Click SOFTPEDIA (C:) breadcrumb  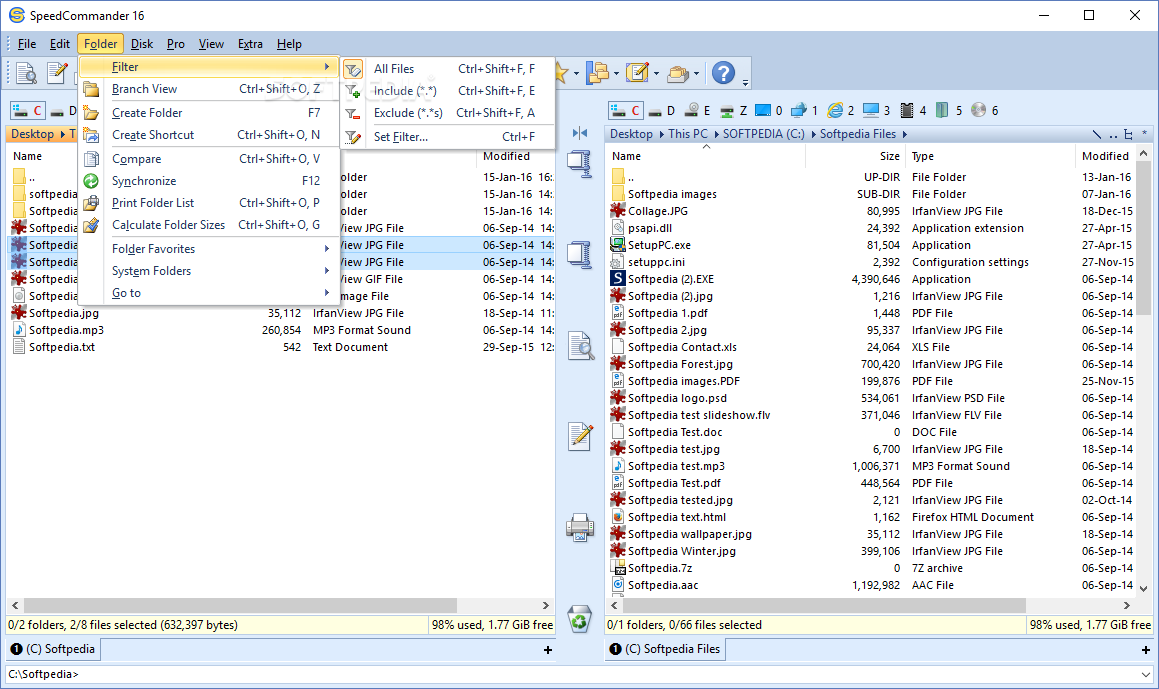764,135
